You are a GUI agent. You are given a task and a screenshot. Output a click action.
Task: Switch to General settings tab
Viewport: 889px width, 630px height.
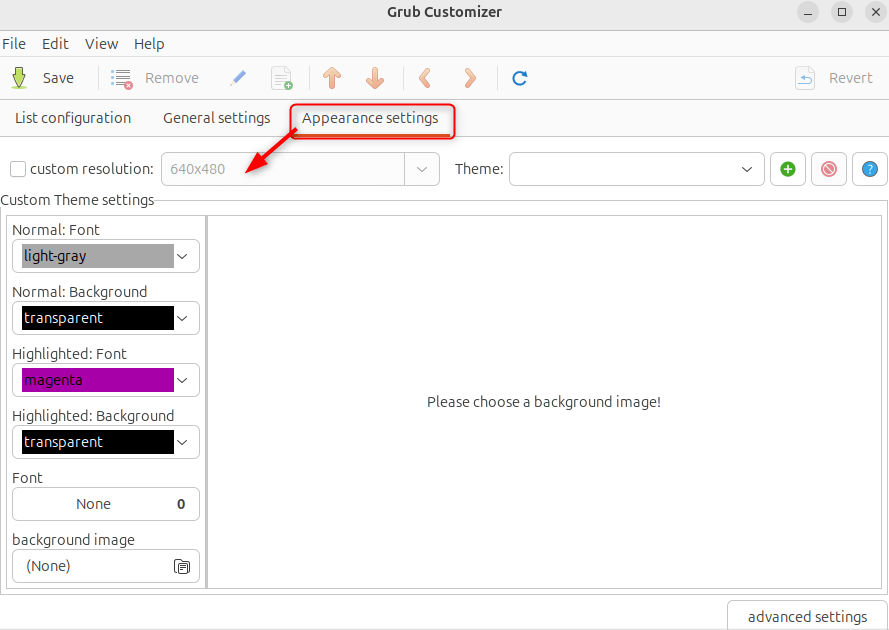point(217,118)
